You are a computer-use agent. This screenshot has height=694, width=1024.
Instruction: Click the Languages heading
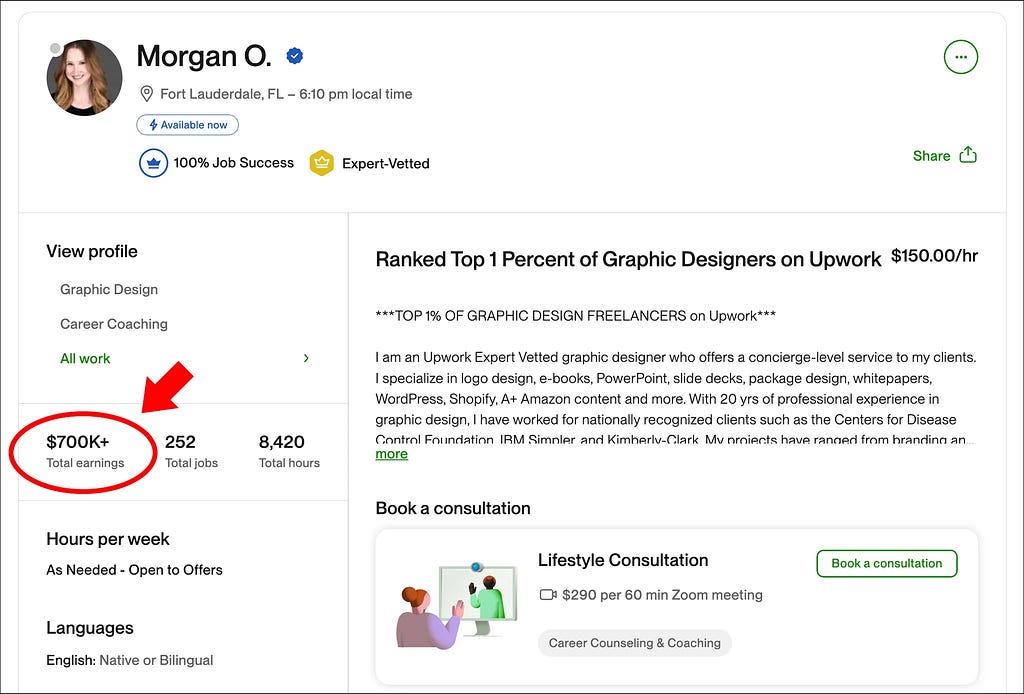pos(90,628)
